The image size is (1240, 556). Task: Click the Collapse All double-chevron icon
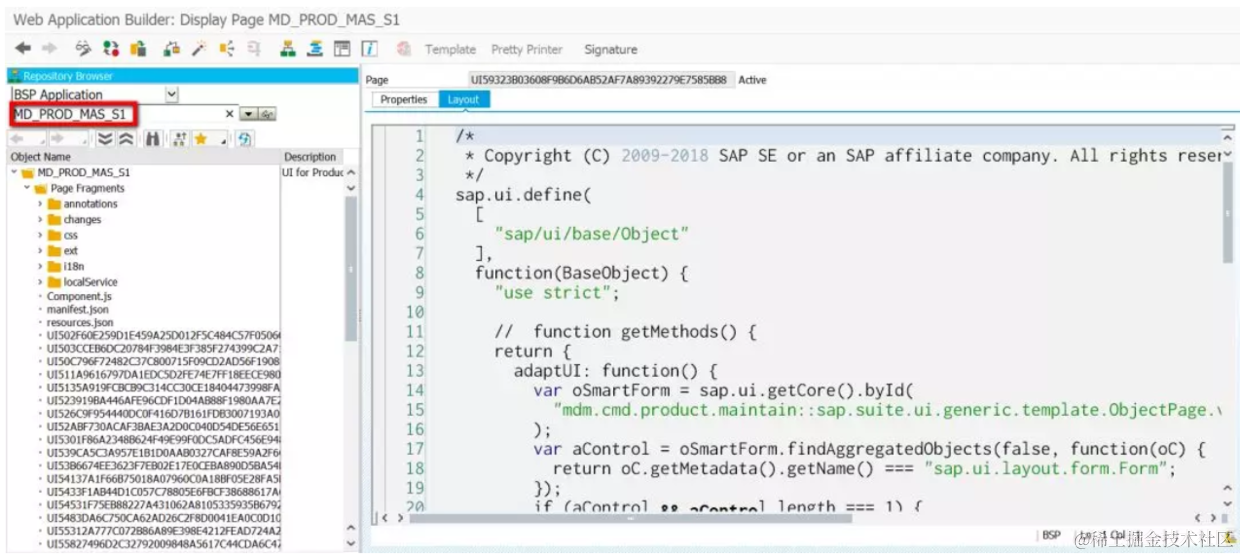tap(125, 139)
